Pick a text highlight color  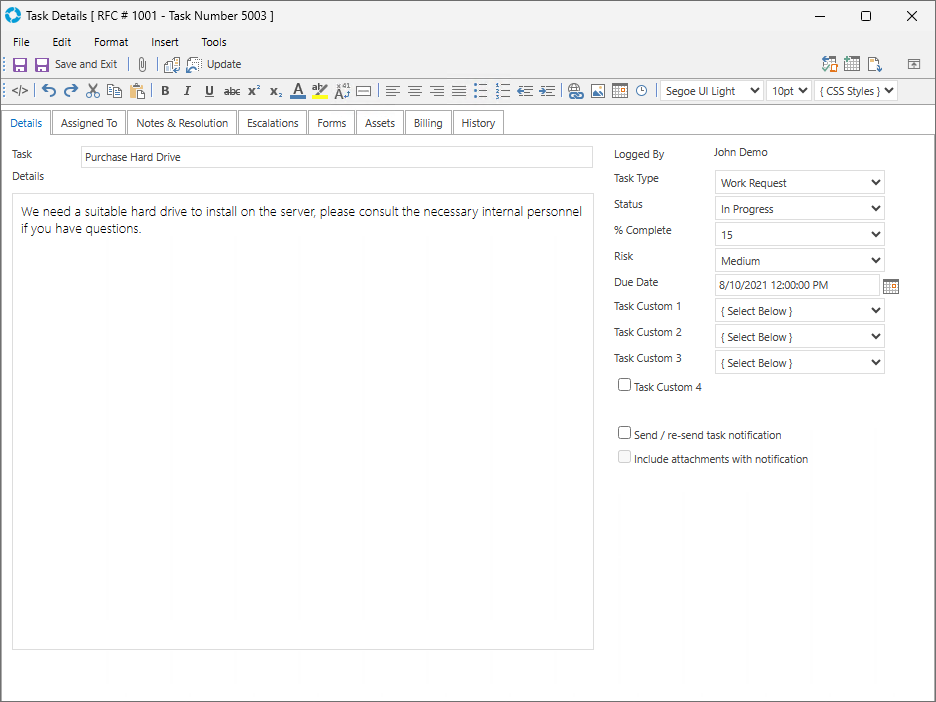click(x=320, y=91)
